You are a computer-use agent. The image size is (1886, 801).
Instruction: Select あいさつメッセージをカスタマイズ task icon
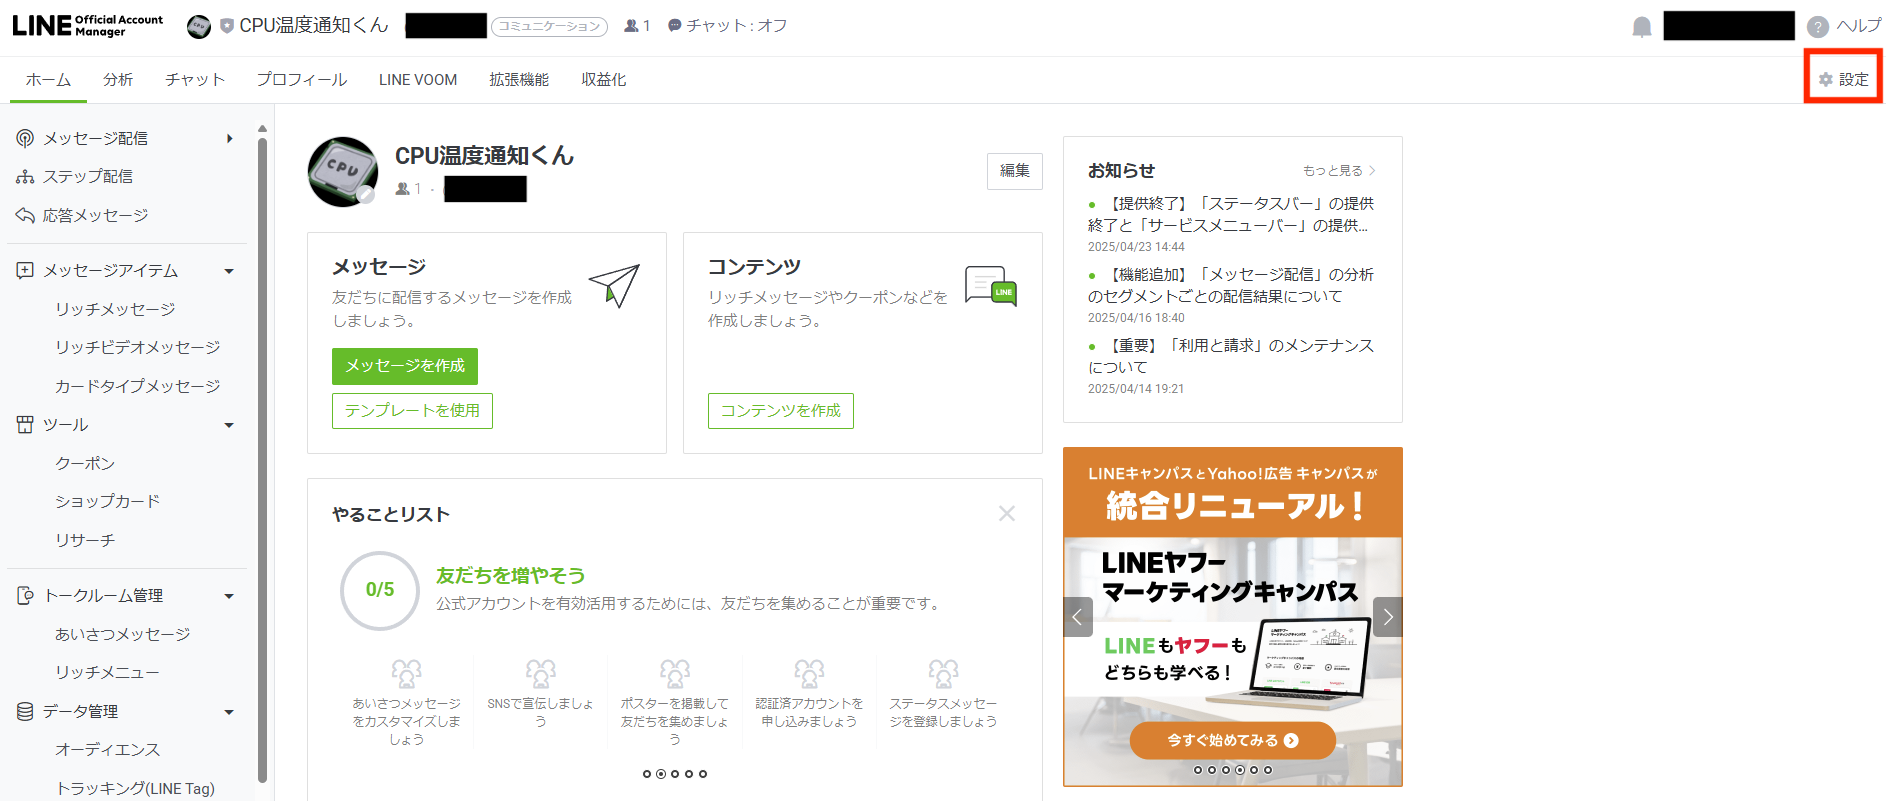[406, 673]
